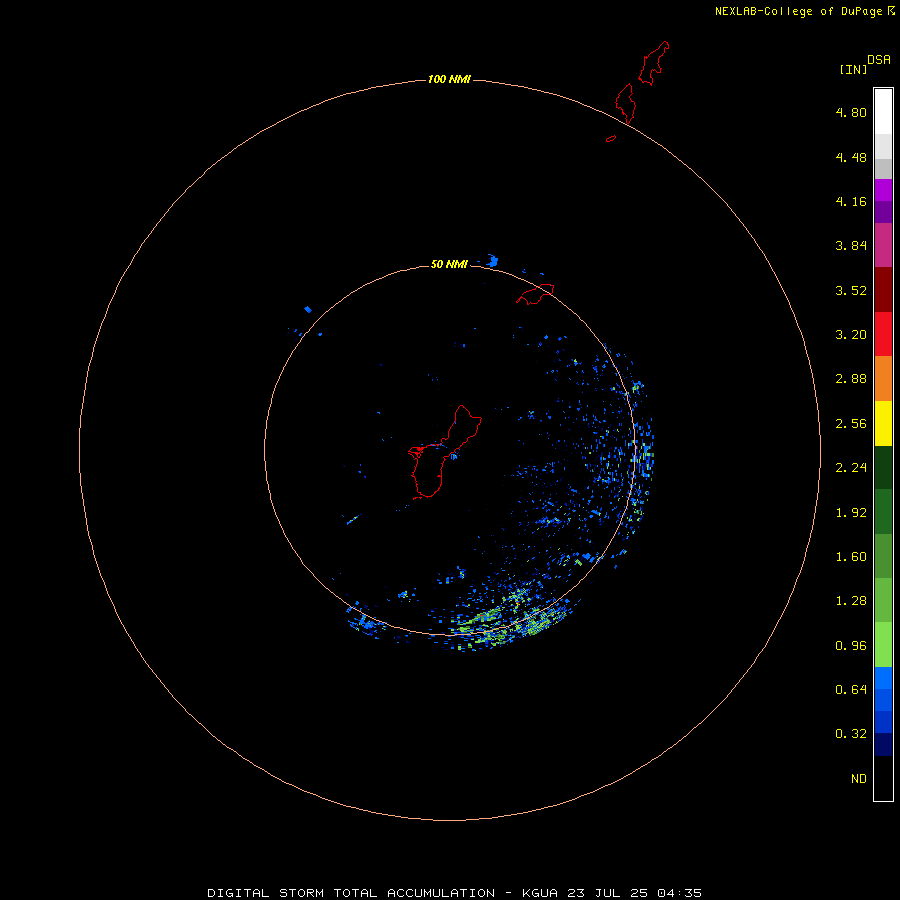900x900 pixels.
Task: Click the 2.24 legend value
Action: click(x=851, y=468)
